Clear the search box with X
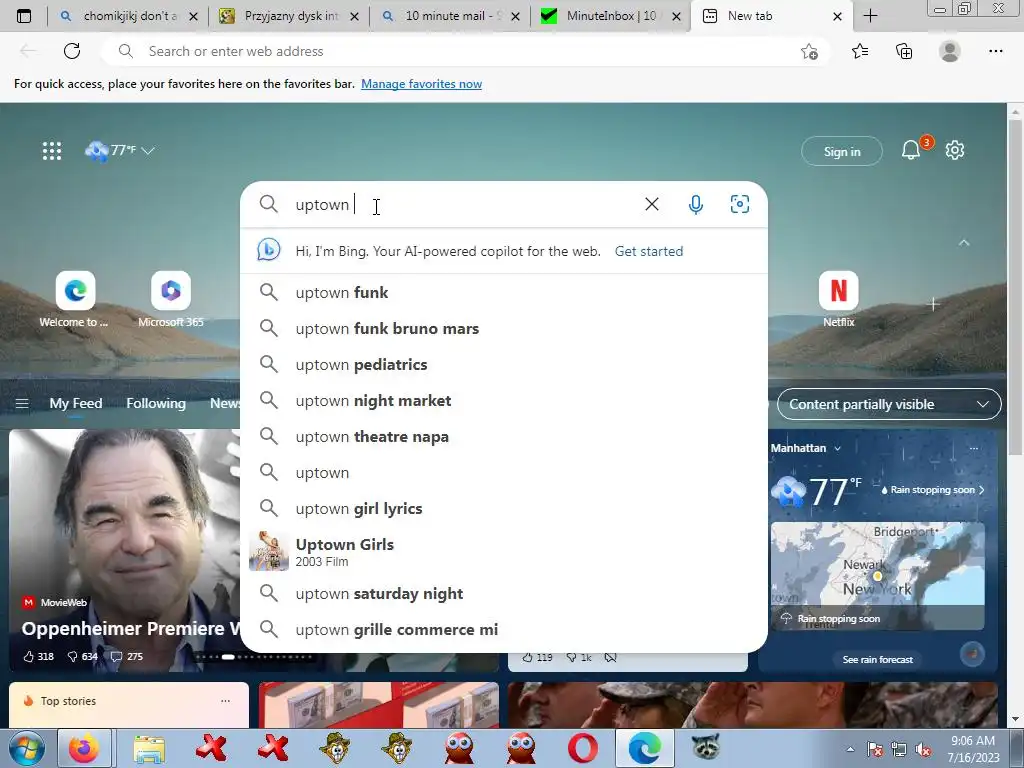The image size is (1024, 768). 651,204
